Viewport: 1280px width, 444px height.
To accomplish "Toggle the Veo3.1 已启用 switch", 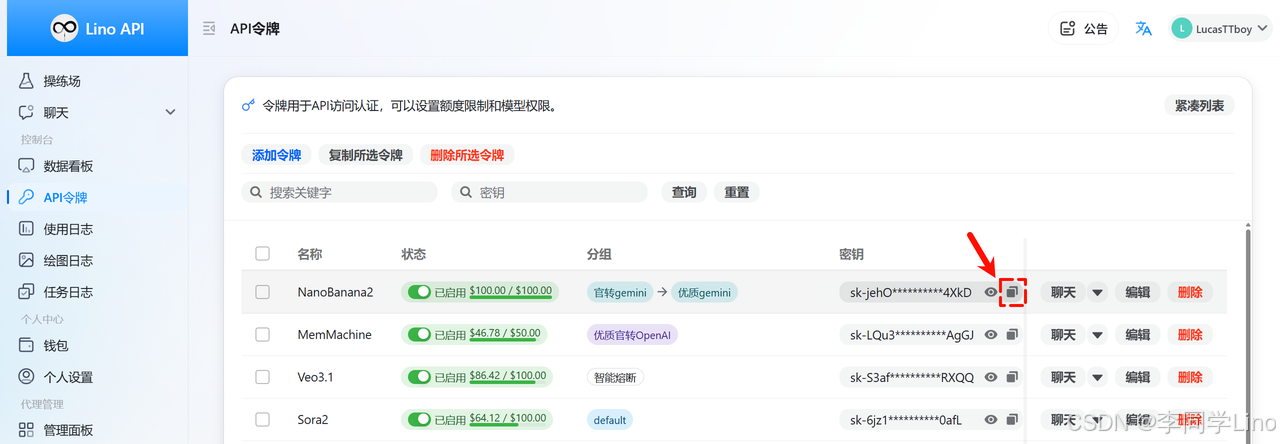I will 419,377.
